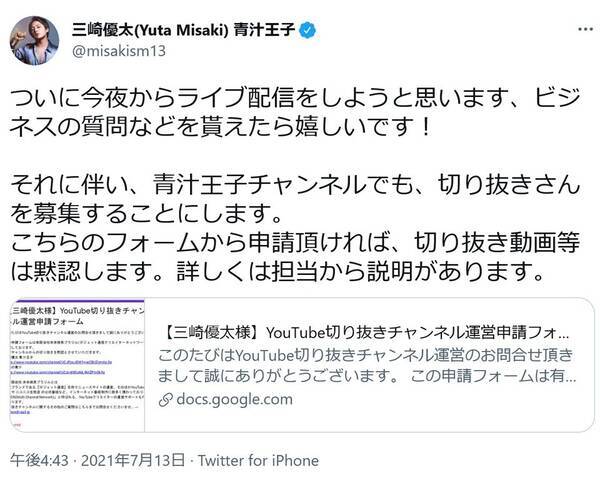Image resolution: width=600 pixels, height=478 pixels.
Task: Click the blue verified badge icon
Action: click(308, 30)
